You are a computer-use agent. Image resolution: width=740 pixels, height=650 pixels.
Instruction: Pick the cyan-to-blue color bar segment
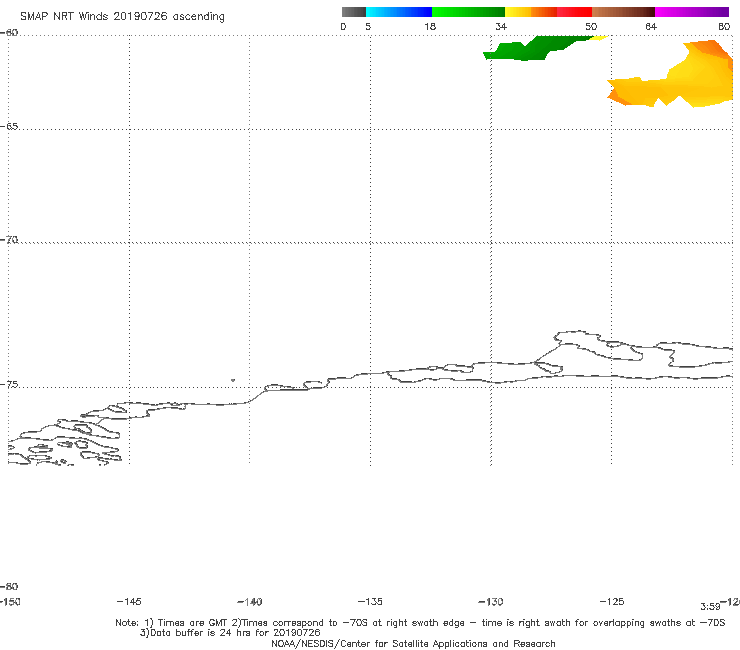(399, 12)
